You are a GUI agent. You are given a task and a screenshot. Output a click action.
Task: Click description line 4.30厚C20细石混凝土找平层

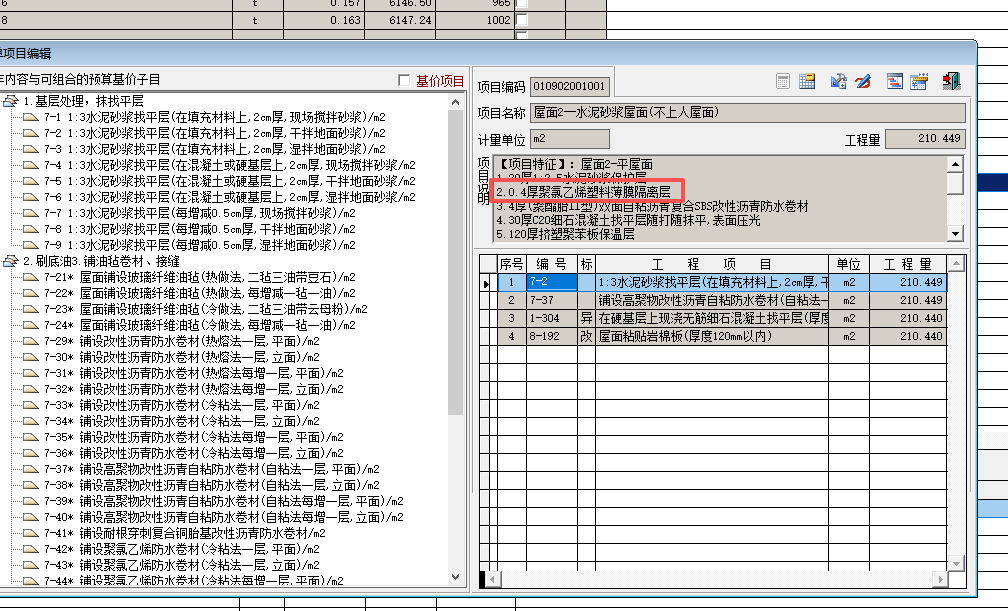coord(628,221)
